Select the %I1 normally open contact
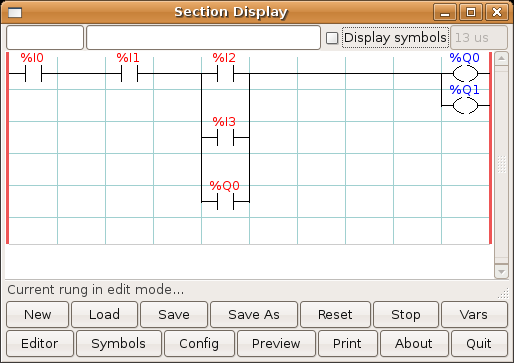This screenshot has width=514, height=363. (x=129, y=73)
